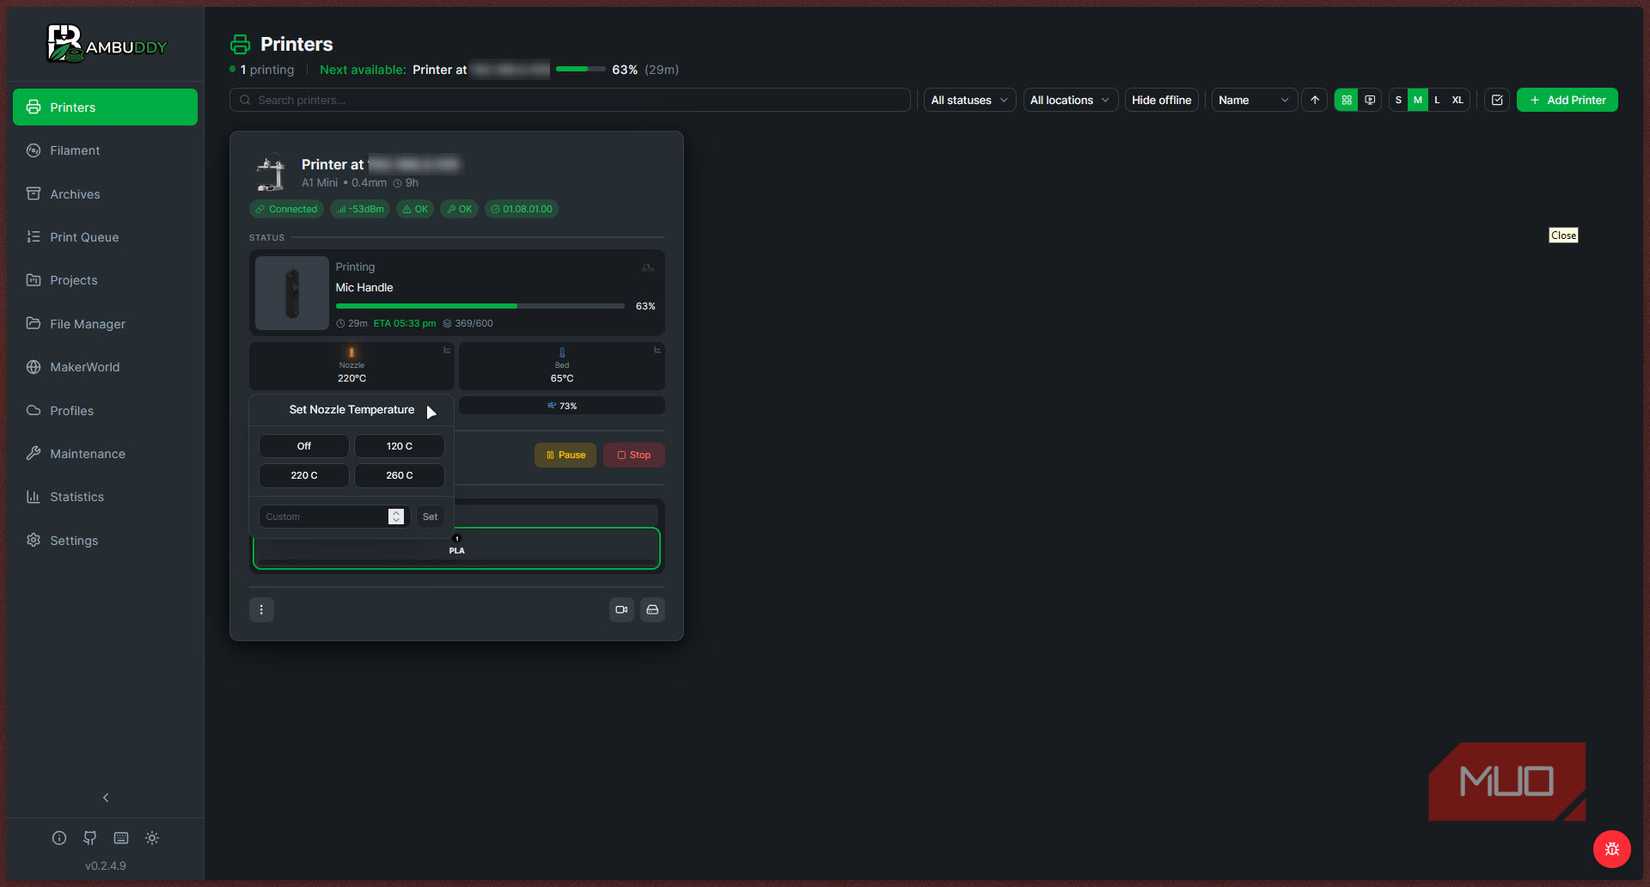
Task: Click the 73% fan speed indicator
Action: pos(562,406)
